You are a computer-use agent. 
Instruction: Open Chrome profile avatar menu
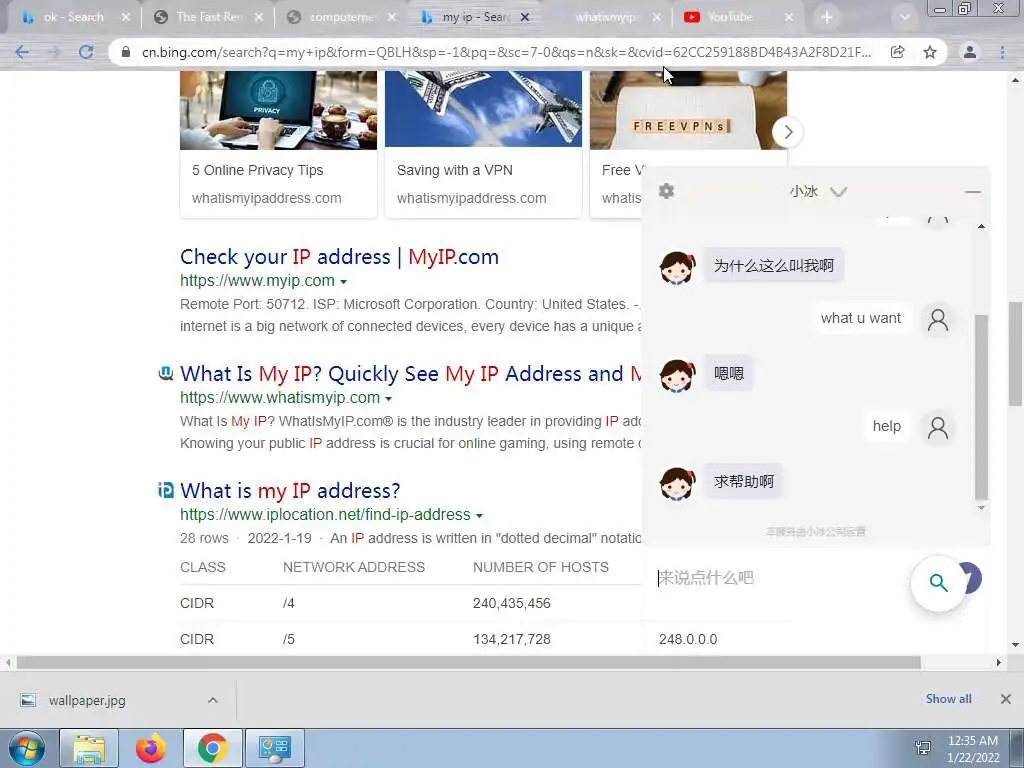pyautogui.click(x=970, y=52)
